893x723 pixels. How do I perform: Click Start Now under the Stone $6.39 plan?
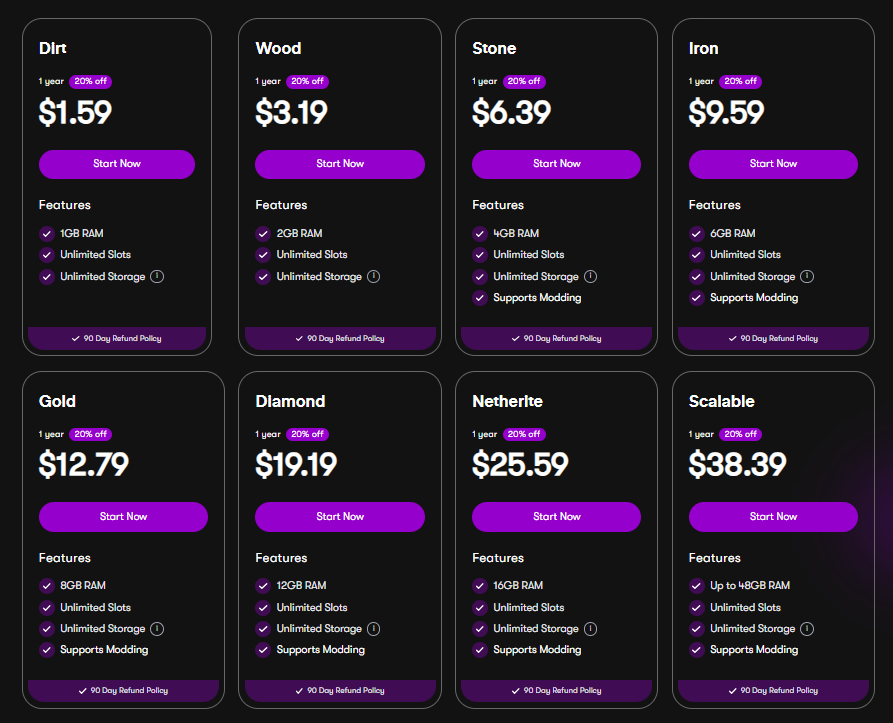point(556,164)
